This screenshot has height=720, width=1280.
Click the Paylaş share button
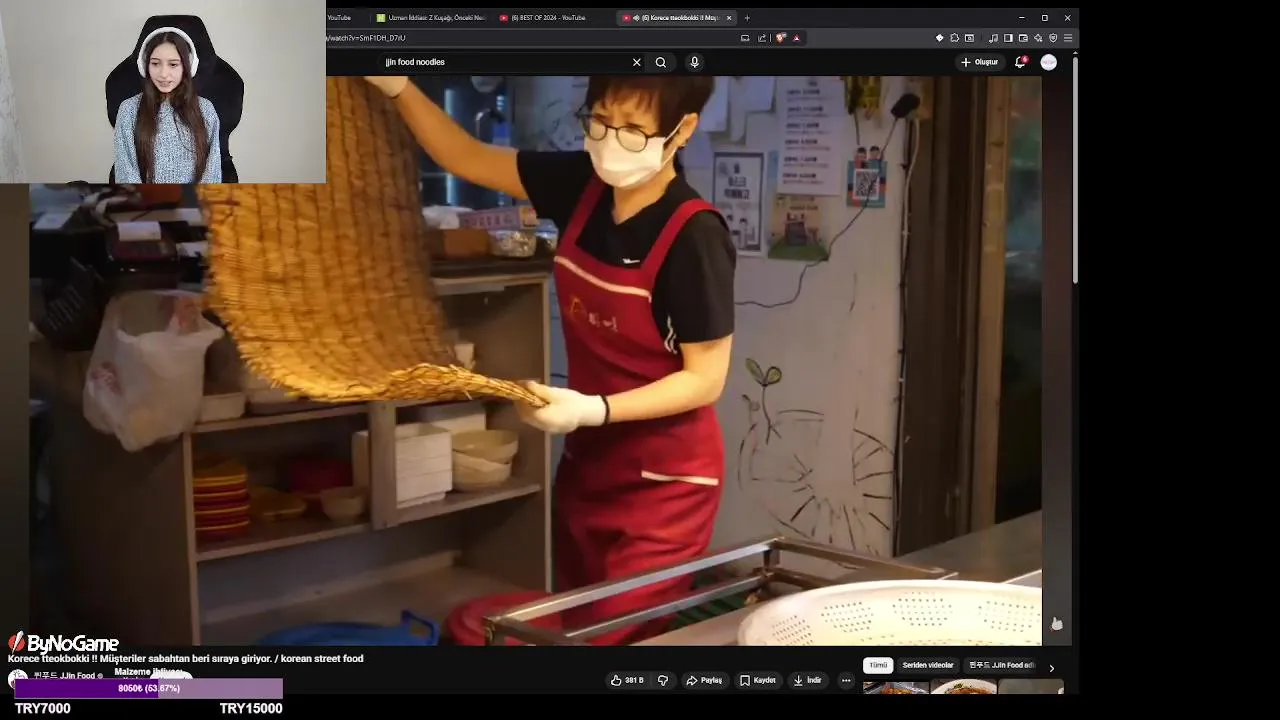704,680
